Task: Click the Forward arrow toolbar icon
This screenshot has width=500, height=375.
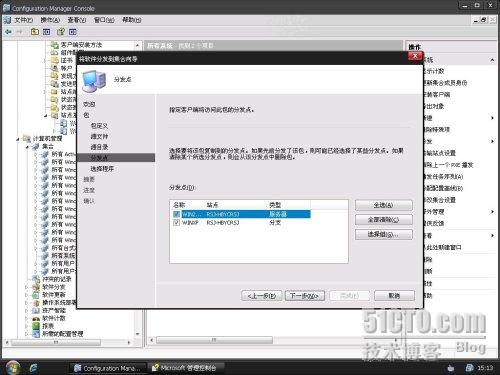Action: pos(20,32)
